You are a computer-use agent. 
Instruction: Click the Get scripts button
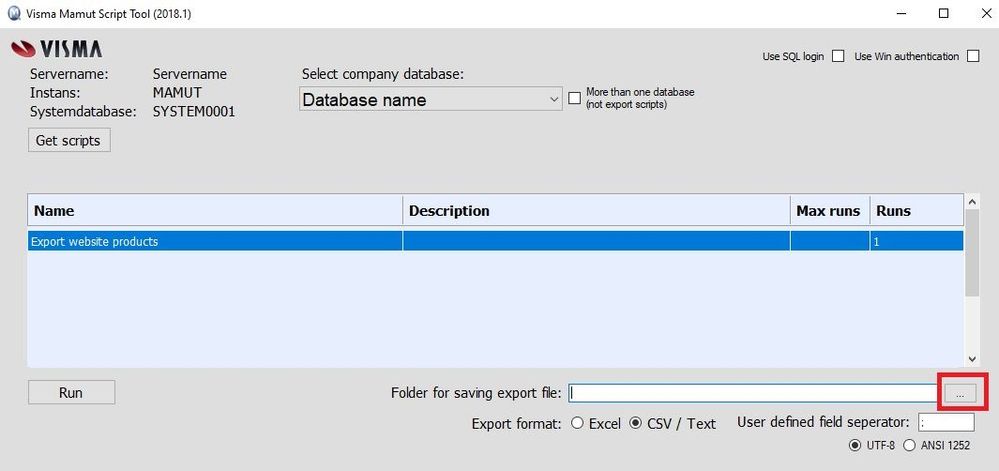[69, 140]
